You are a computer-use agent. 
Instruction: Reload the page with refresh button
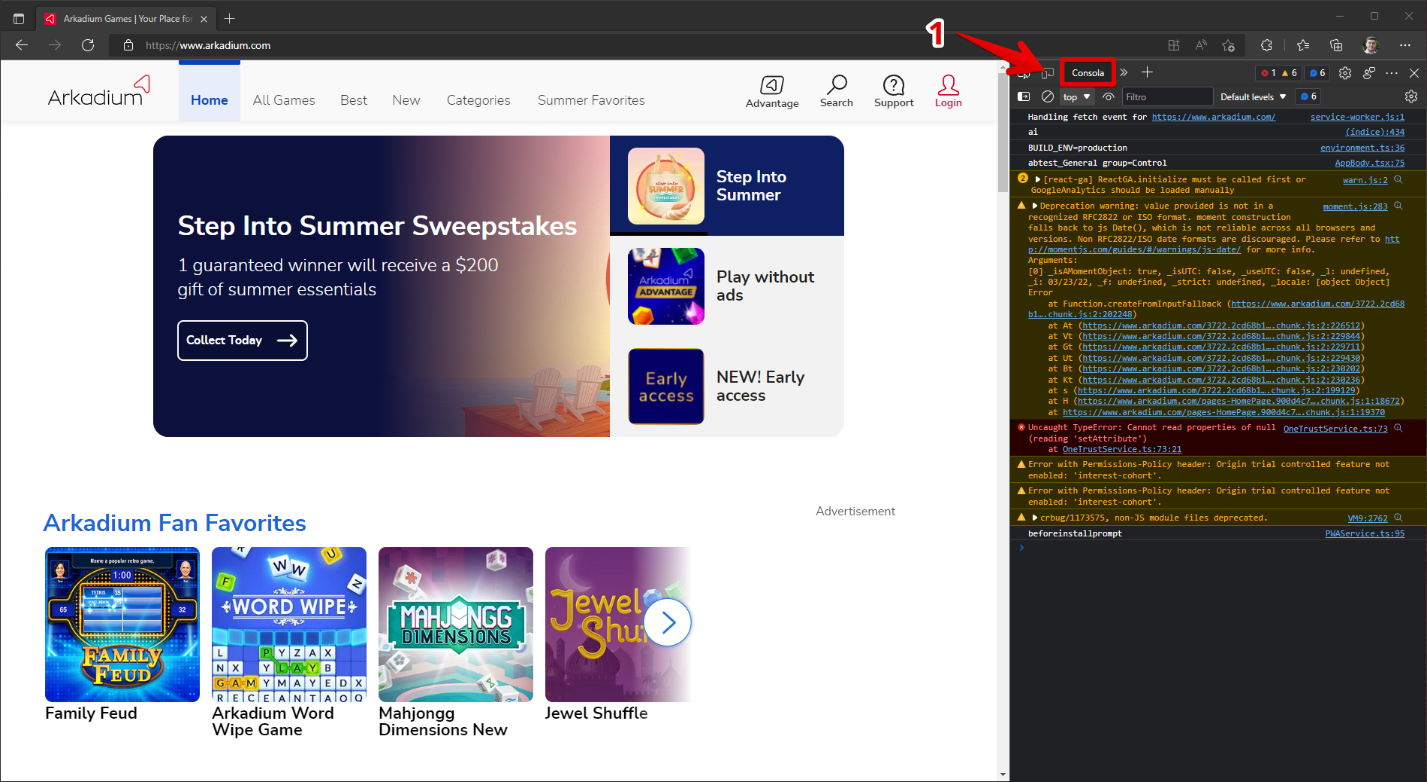click(x=88, y=45)
